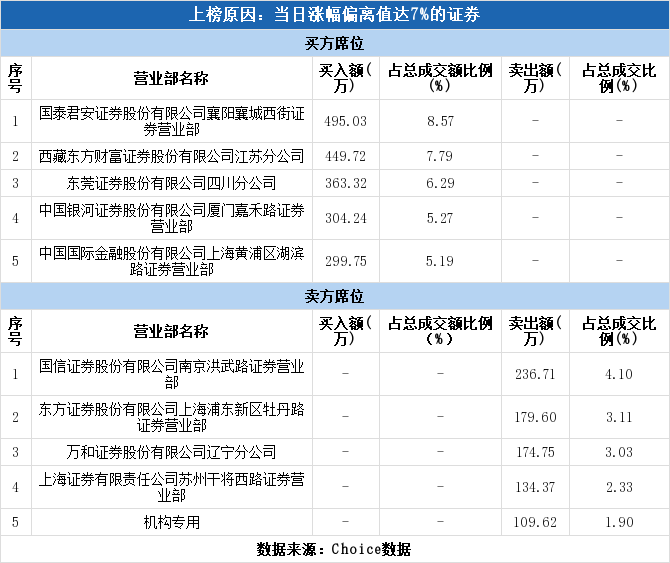Click the 卖方席位 section header
The image size is (670, 563).
coord(335,296)
